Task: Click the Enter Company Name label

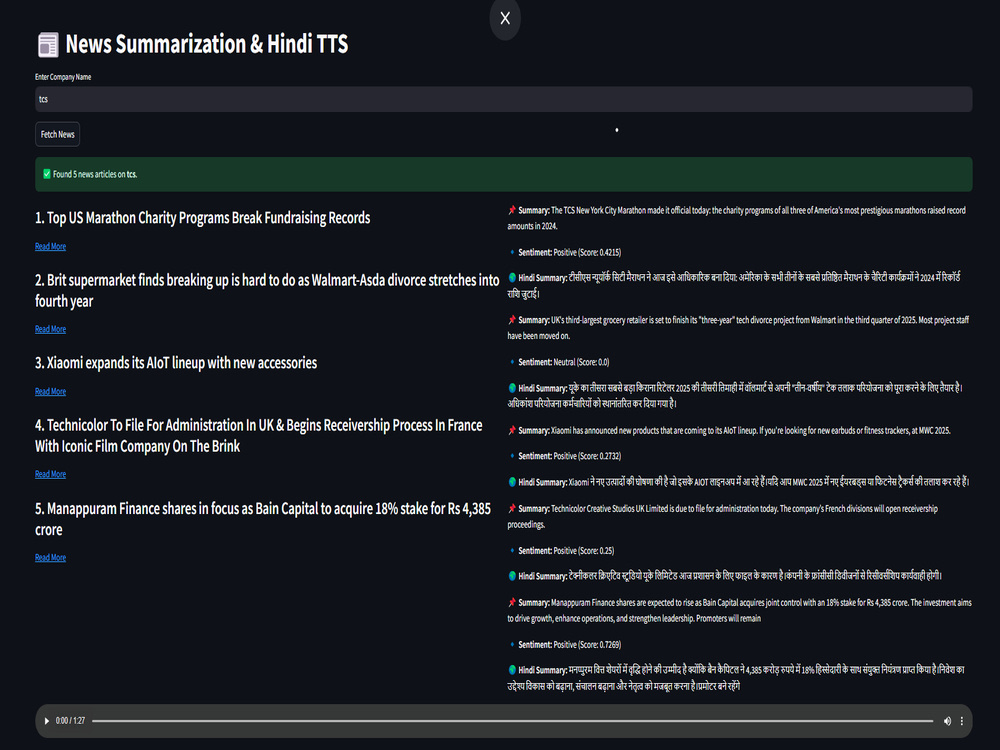Action: (63, 77)
